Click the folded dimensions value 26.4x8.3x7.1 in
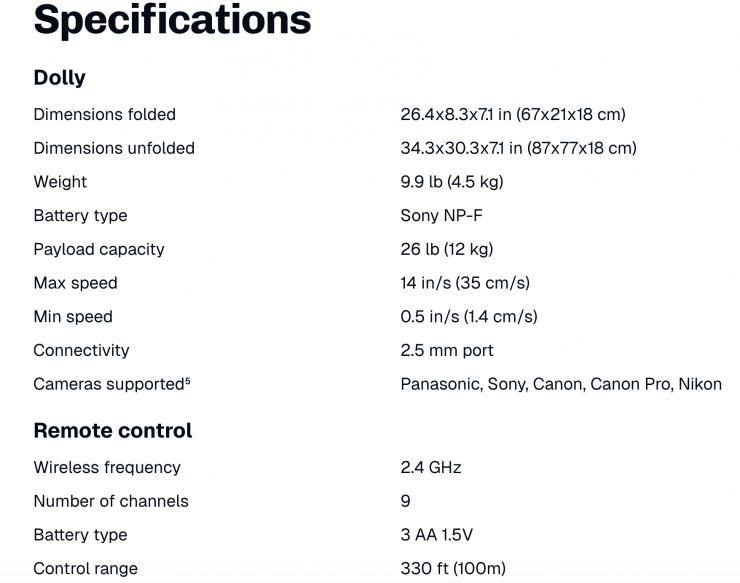 pyautogui.click(x=513, y=115)
